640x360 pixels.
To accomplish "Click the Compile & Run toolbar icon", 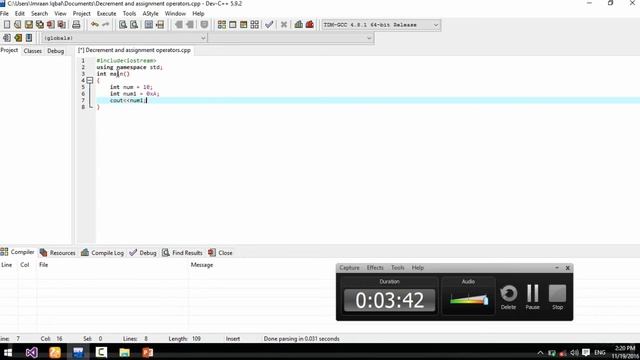I will tap(244, 25).
